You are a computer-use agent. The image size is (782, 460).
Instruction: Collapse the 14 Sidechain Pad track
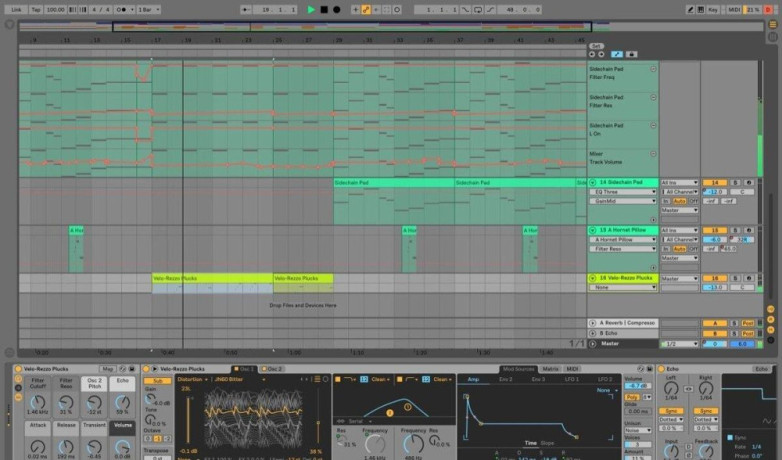593,183
